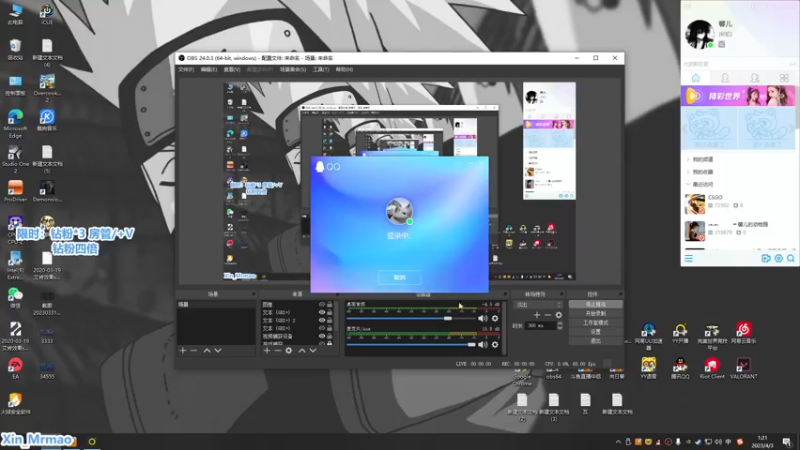800x450 pixels.
Task: Open Microsoft Edge desktop shortcut
Action: click(15, 123)
